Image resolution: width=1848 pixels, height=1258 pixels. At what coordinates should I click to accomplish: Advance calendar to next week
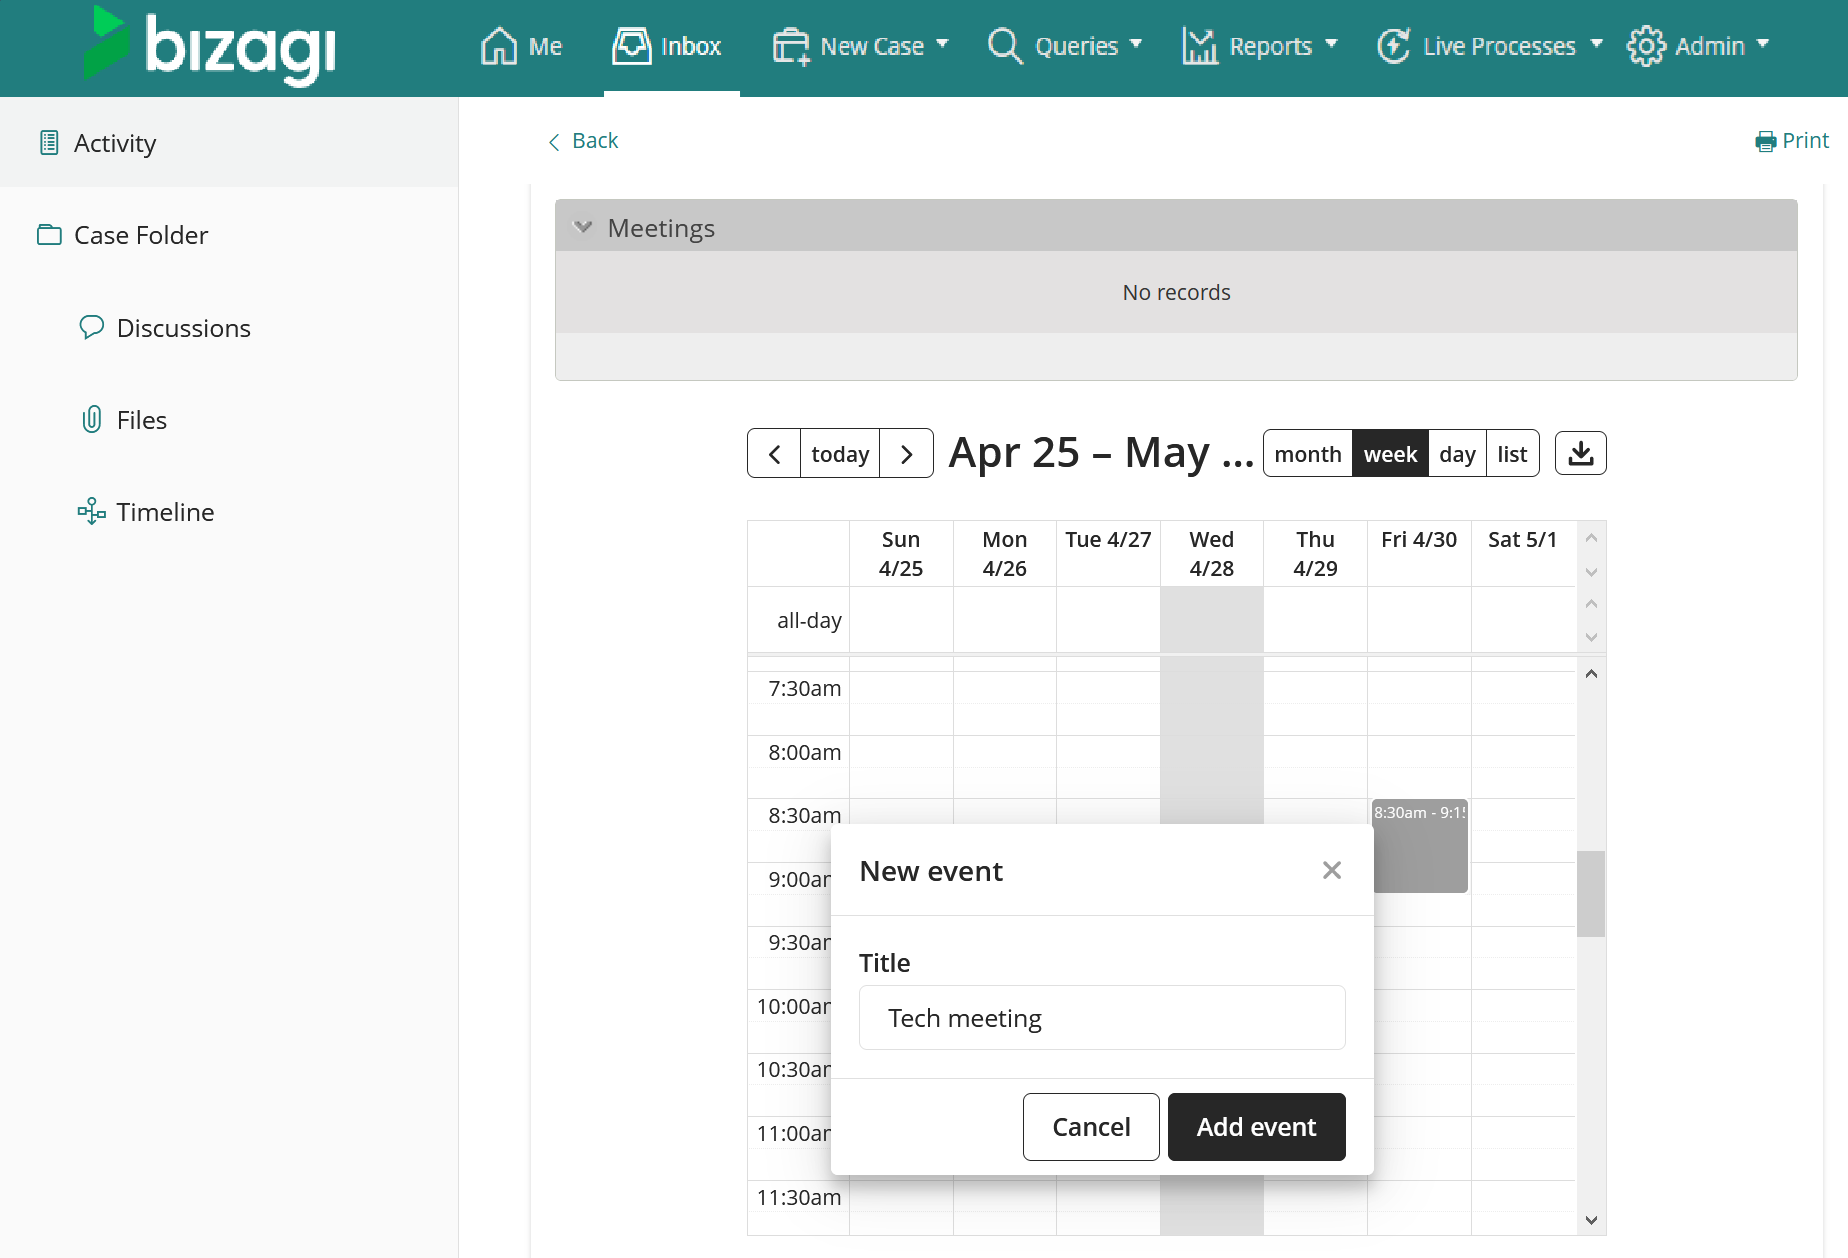[x=906, y=454]
